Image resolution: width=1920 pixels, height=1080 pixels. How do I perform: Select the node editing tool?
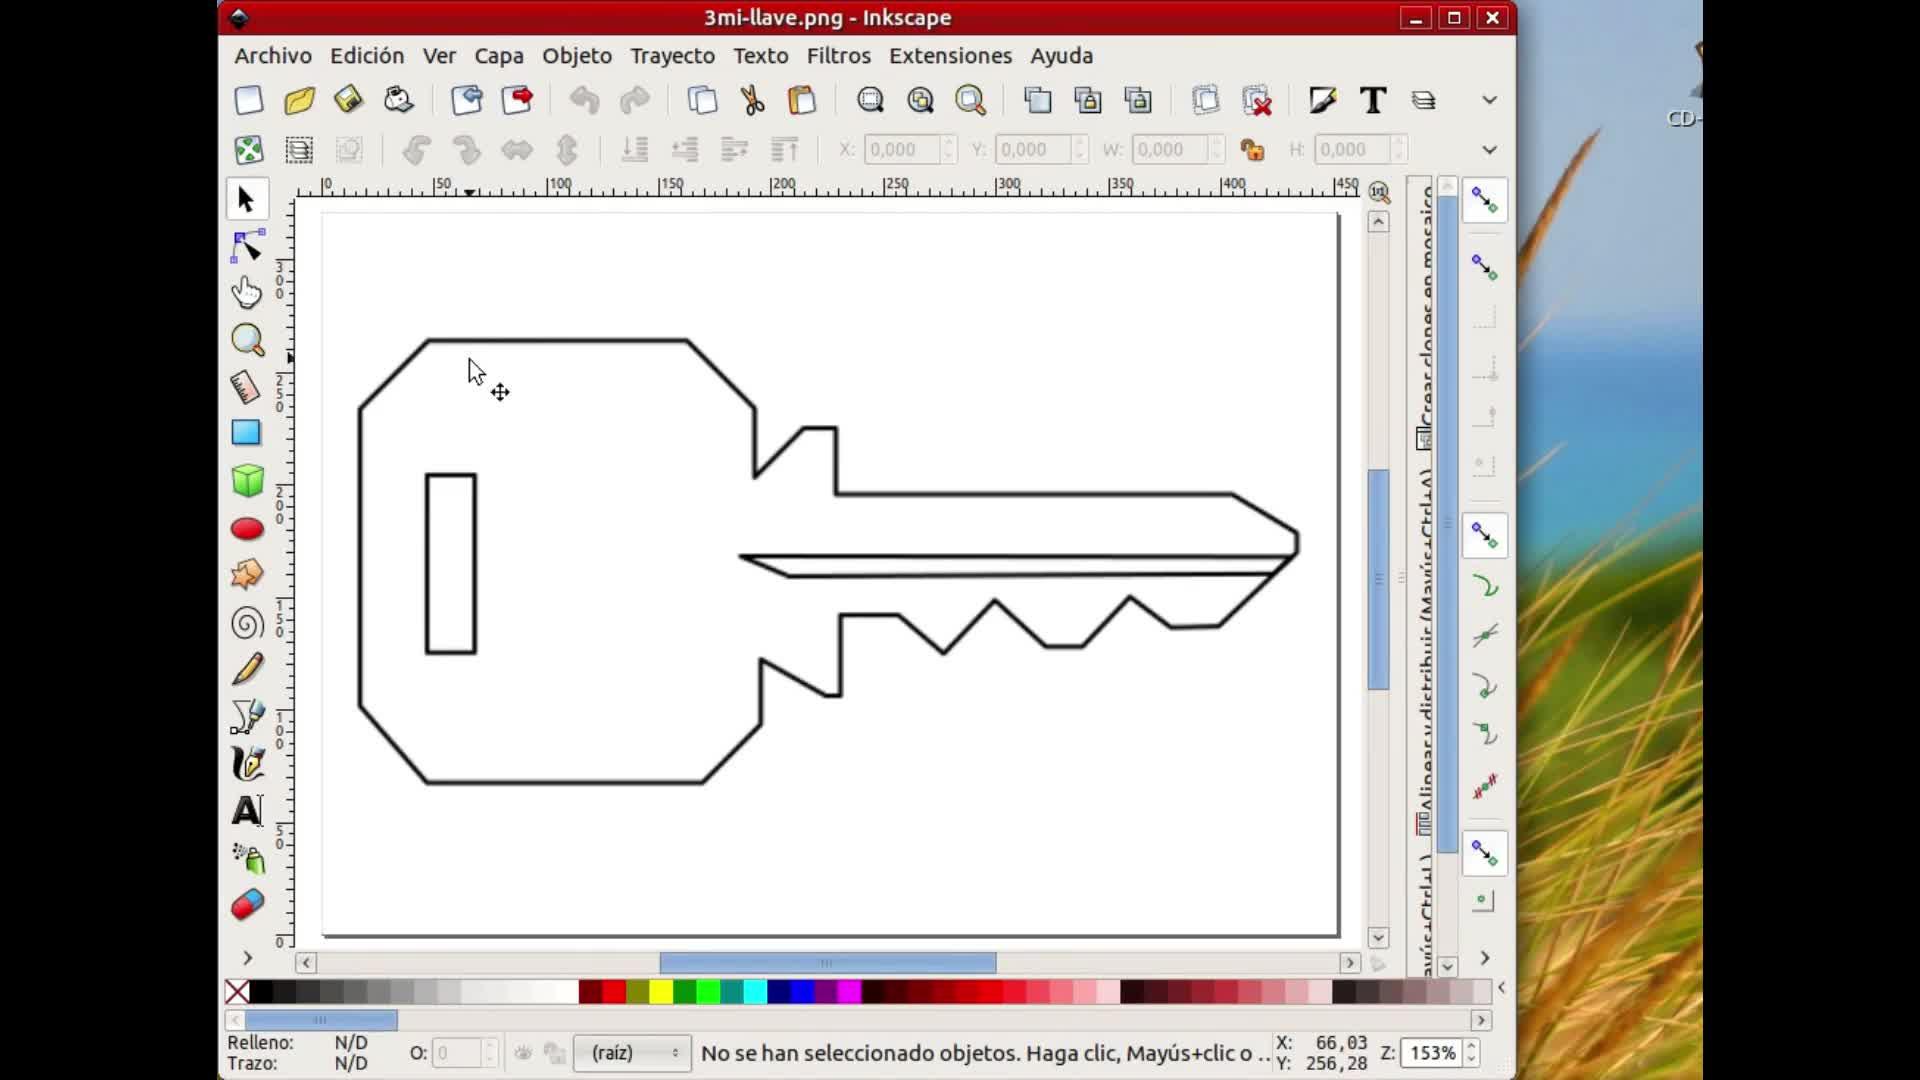pyautogui.click(x=247, y=246)
